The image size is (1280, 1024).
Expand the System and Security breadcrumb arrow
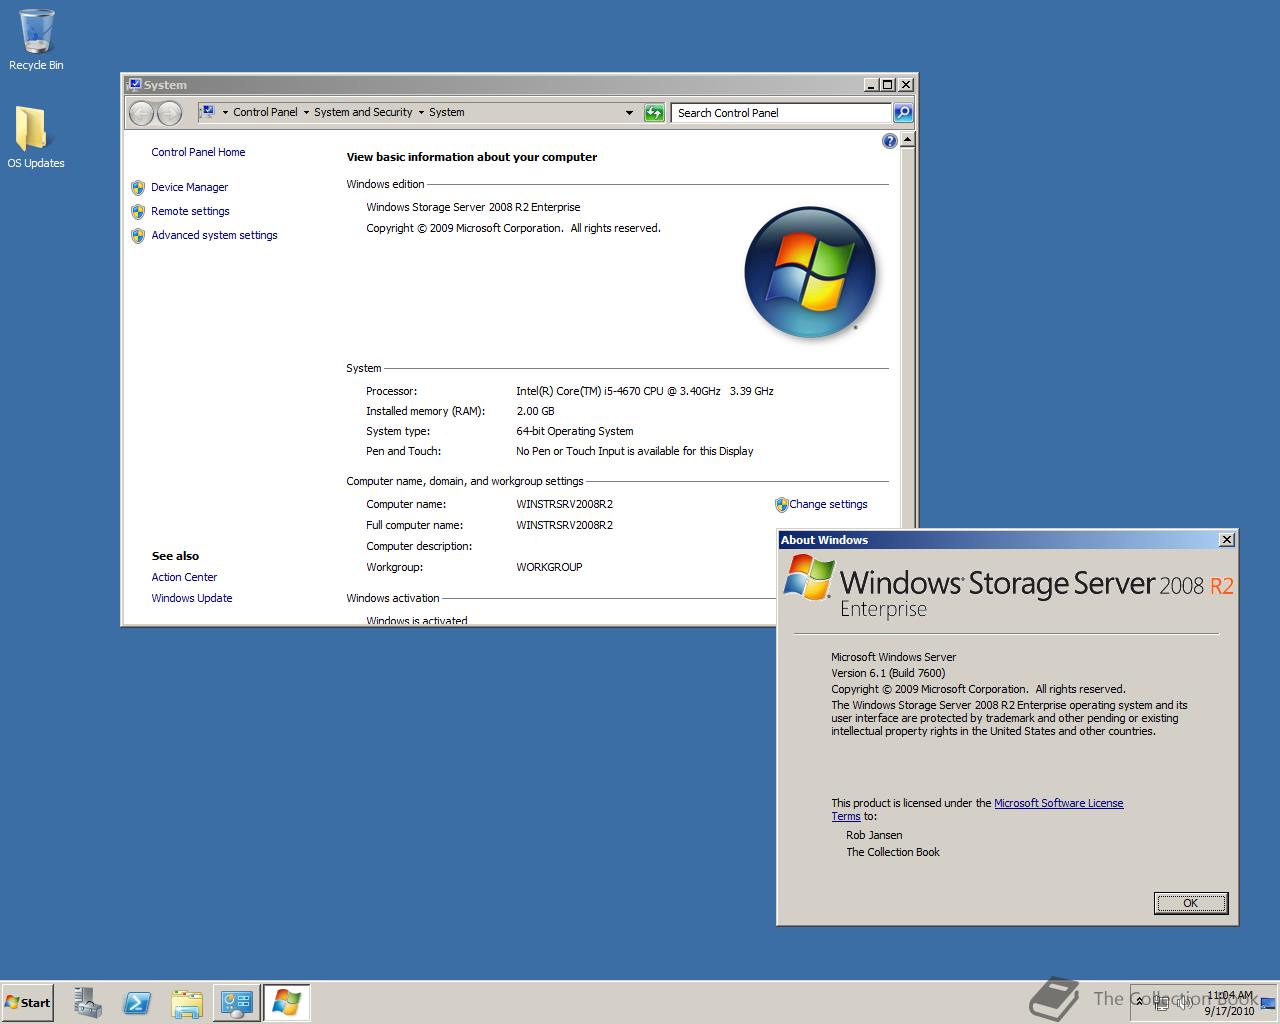click(x=421, y=113)
